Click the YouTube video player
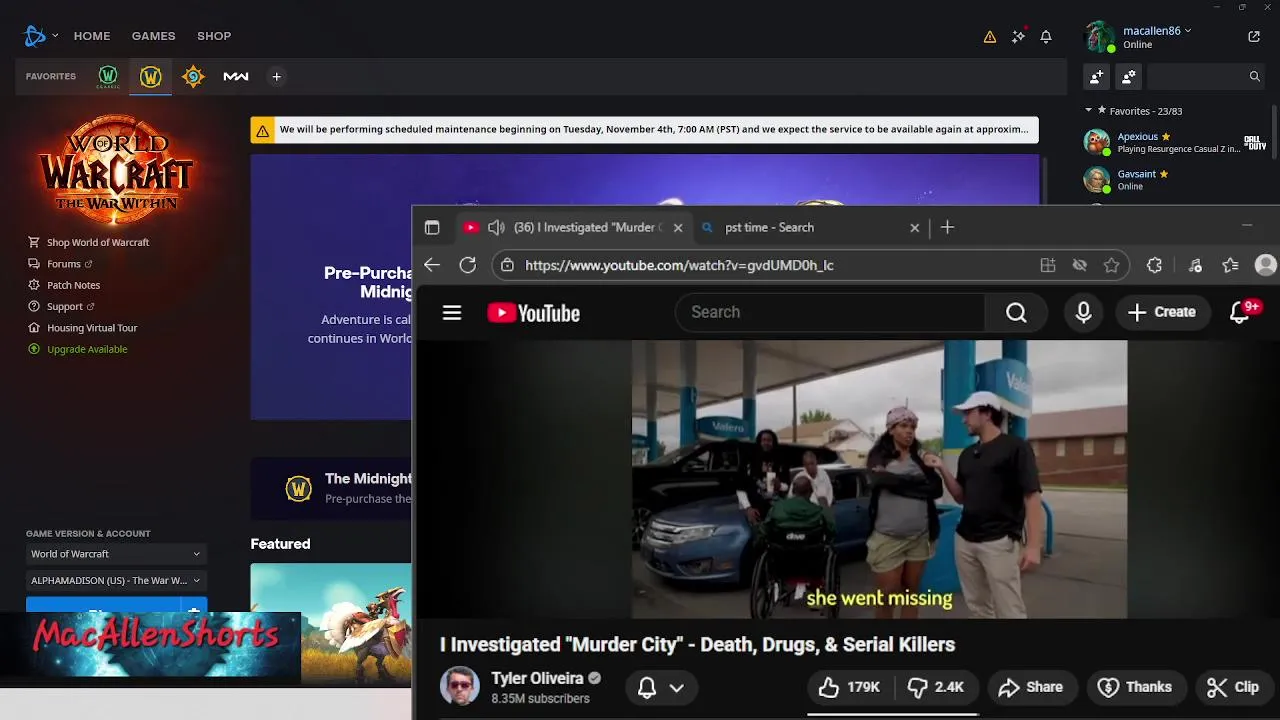 846,479
